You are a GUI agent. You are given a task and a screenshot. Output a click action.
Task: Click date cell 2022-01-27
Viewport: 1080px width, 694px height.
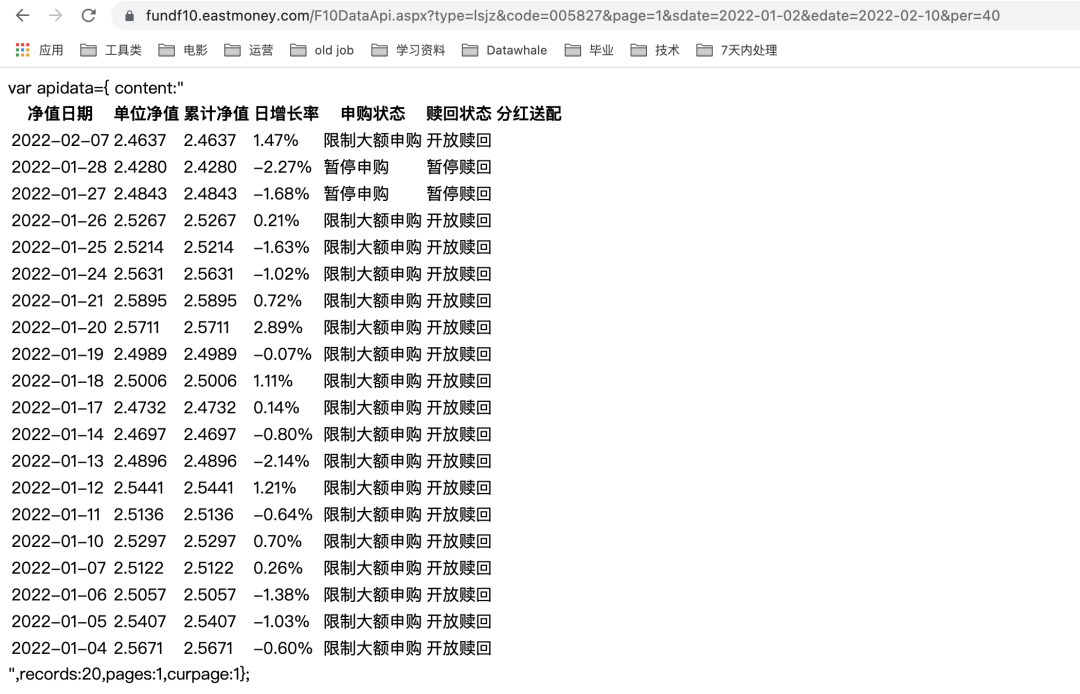(x=59, y=194)
